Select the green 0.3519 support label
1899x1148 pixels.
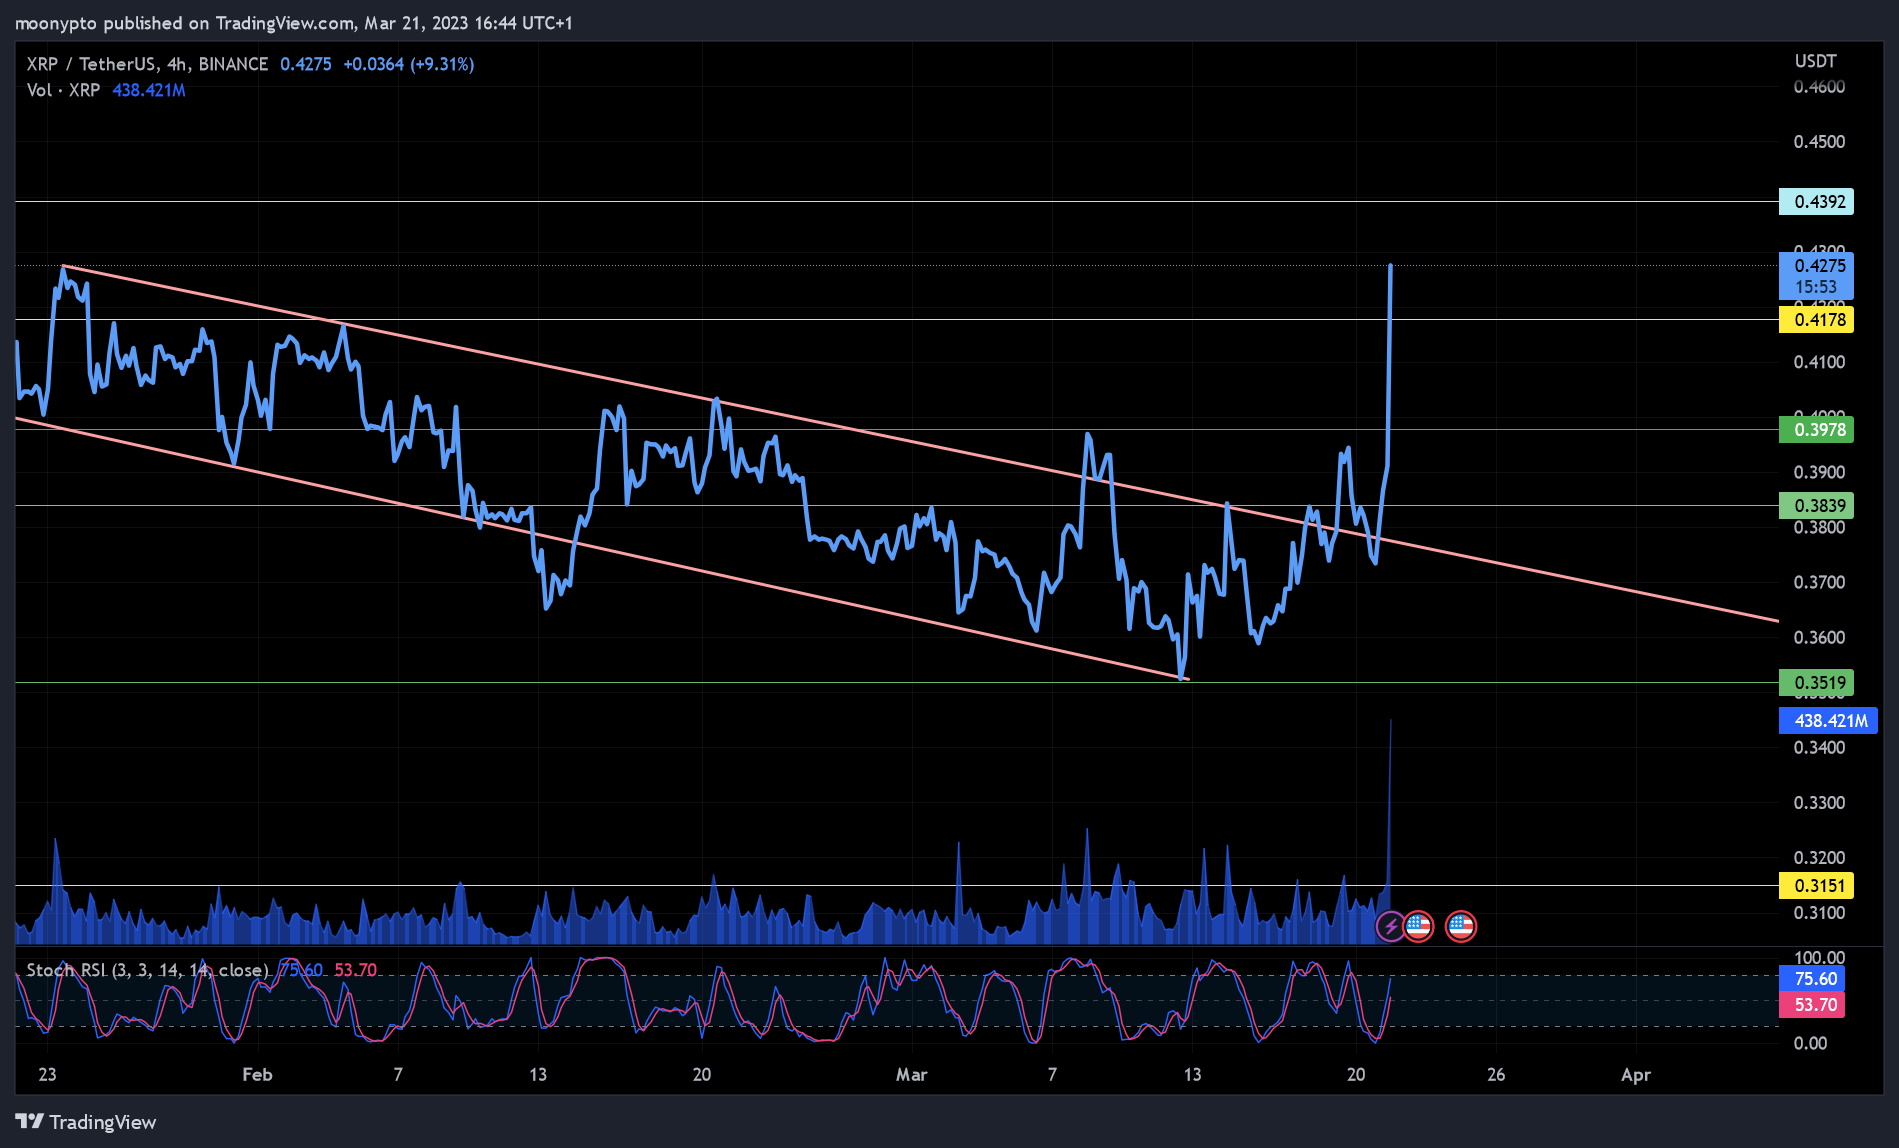click(1816, 683)
